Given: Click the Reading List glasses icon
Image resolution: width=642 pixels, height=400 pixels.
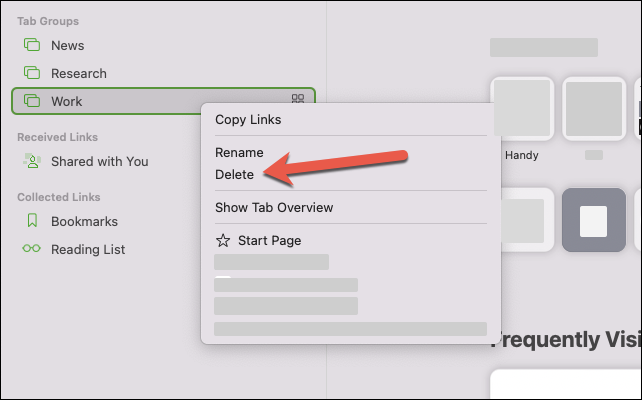Looking at the screenshot, I should point(32,249).
